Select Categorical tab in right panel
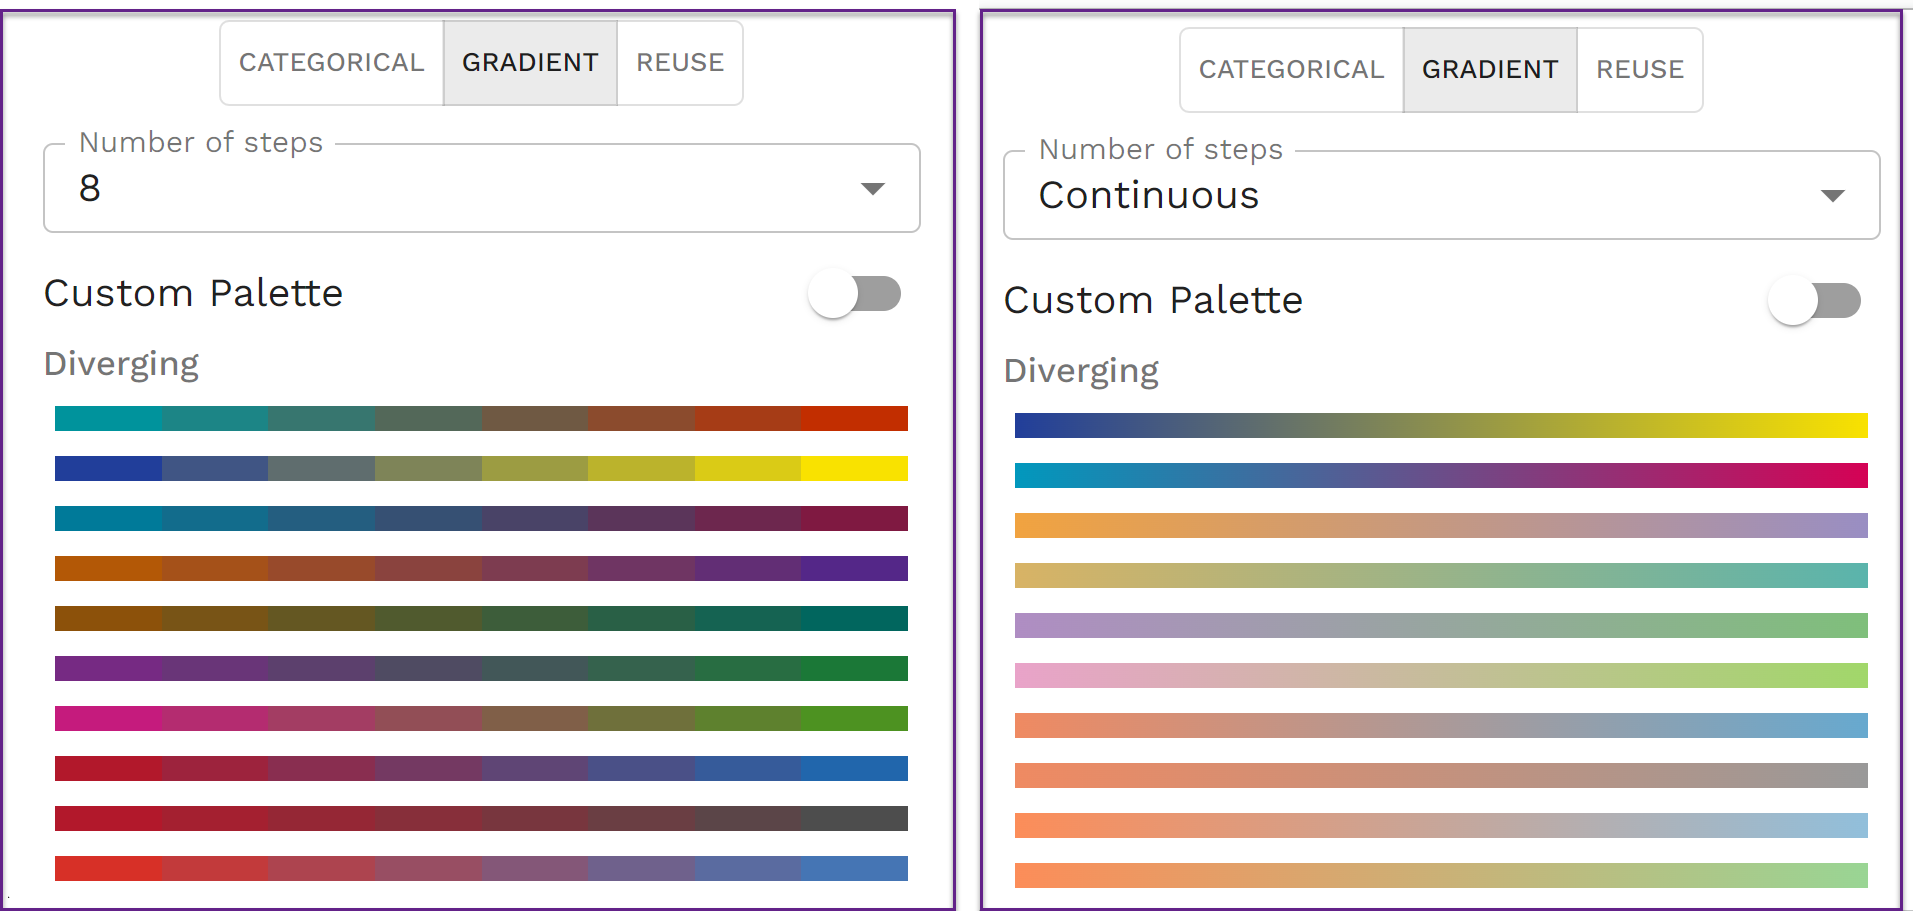 pyautogui.click(x=1291, y=70)
